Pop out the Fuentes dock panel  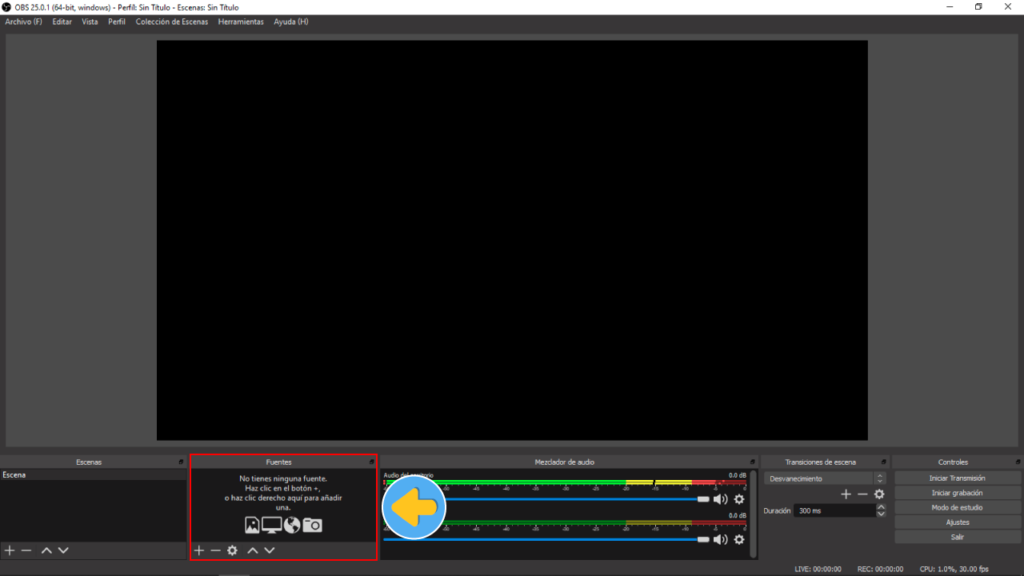pos(372,462)
